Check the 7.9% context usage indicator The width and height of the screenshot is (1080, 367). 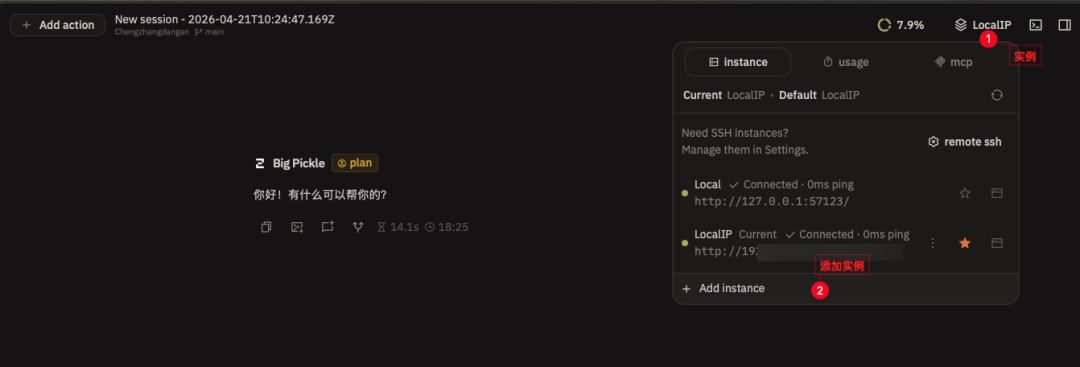point(901,25)
